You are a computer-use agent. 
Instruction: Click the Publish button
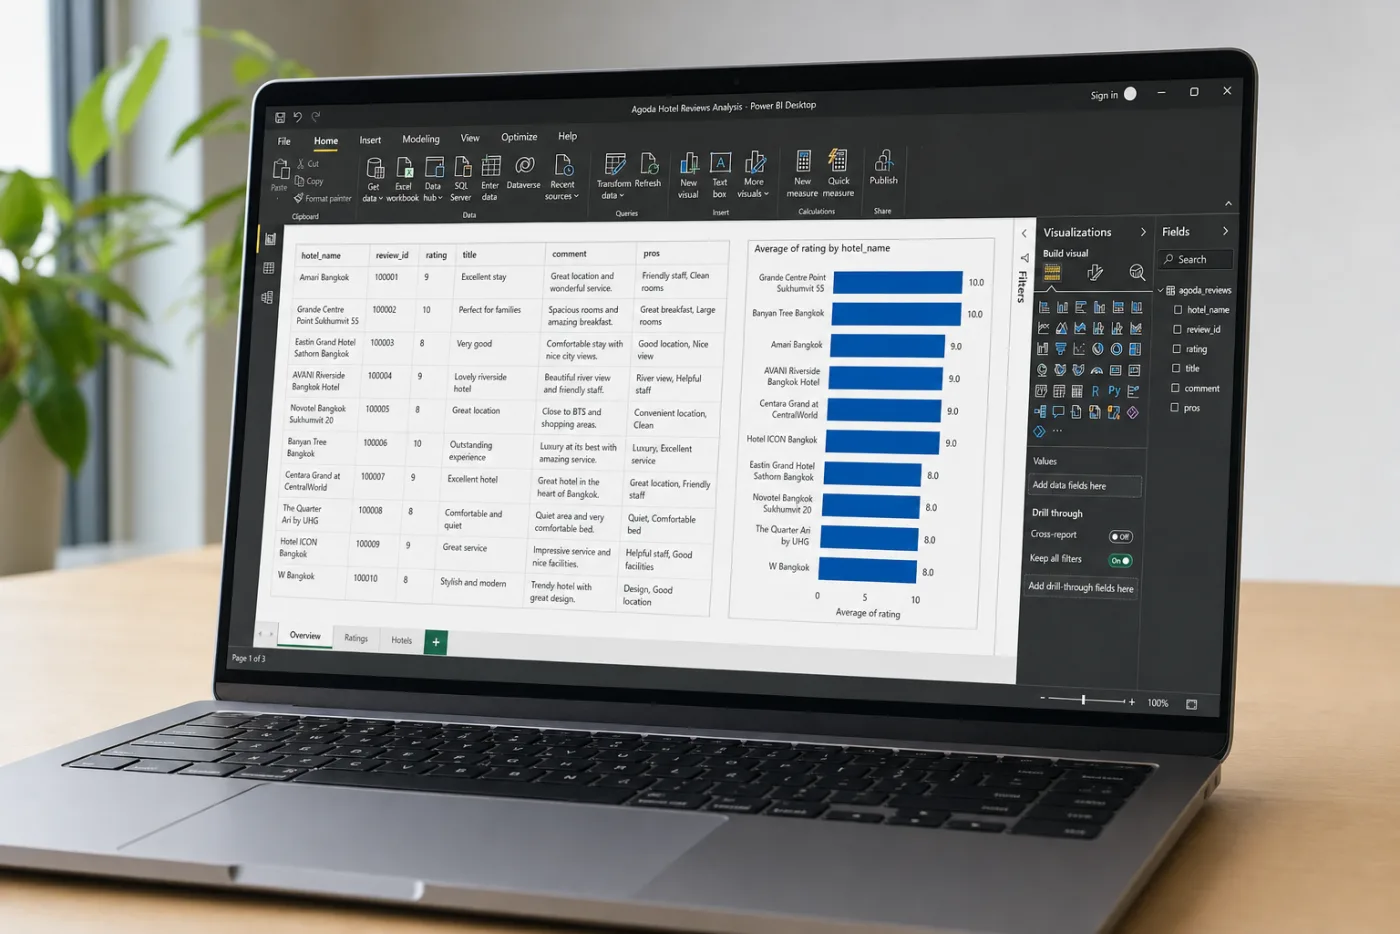pyautogui.click(x=883, y=168)
